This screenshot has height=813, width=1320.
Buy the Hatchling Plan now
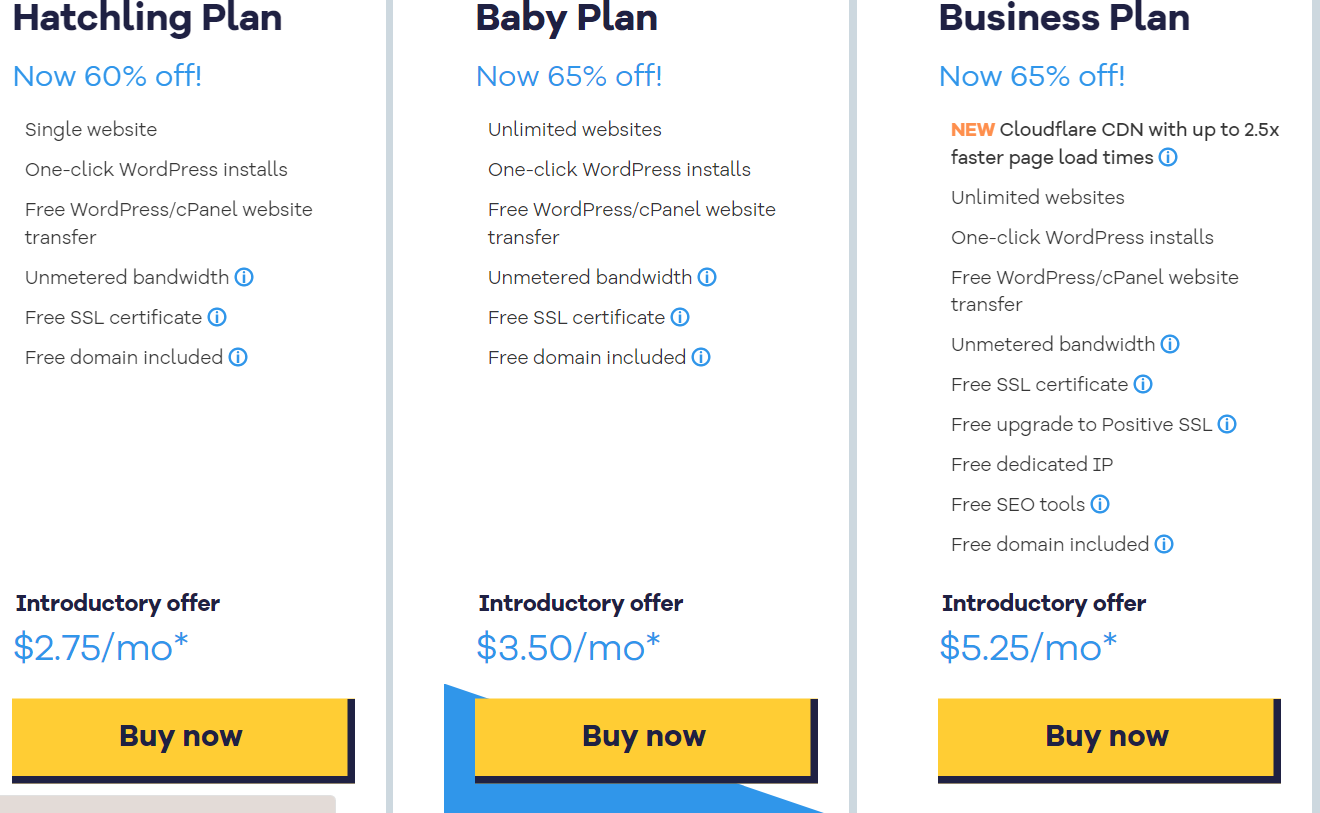[181, 737]
